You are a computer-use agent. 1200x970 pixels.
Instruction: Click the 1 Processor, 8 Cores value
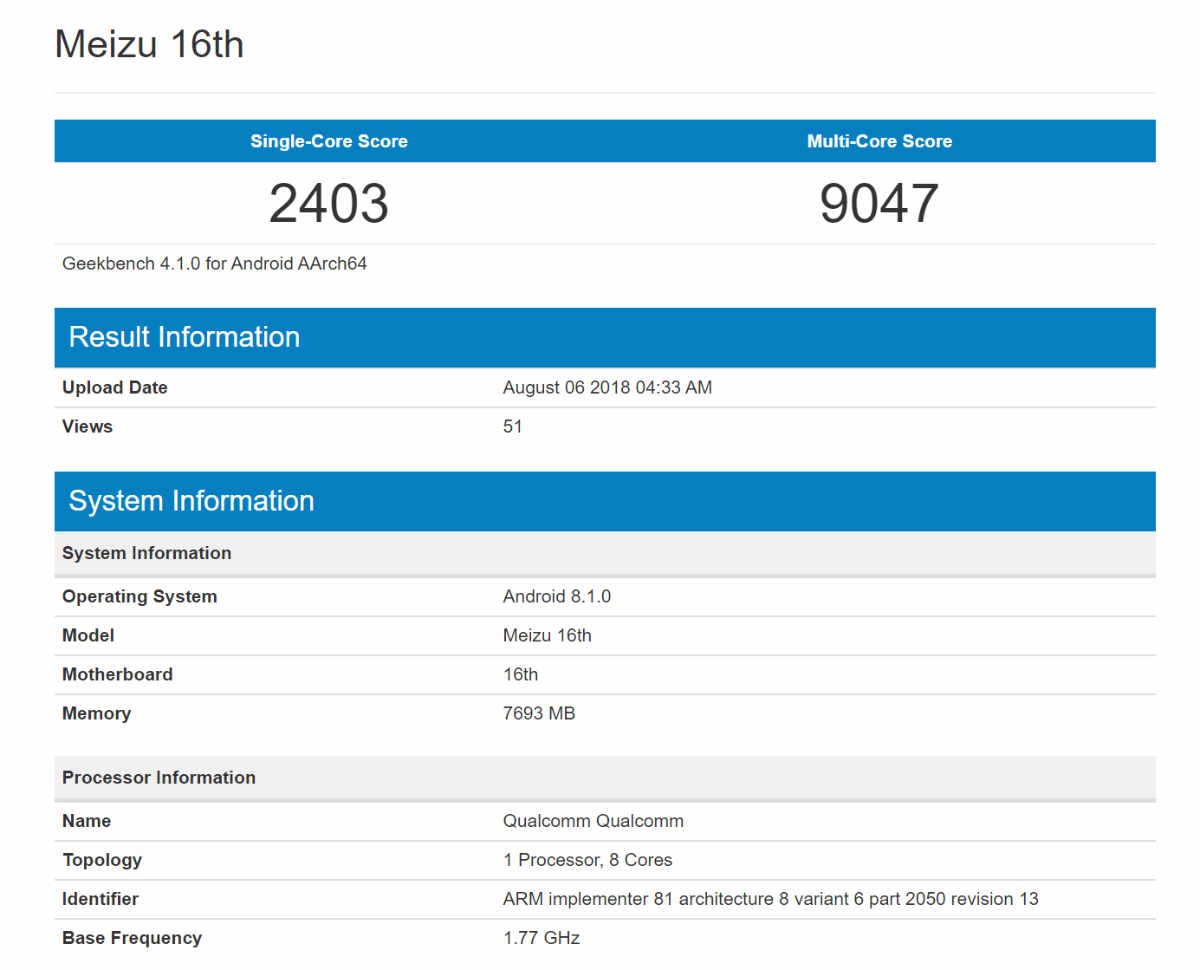(588, 860)
